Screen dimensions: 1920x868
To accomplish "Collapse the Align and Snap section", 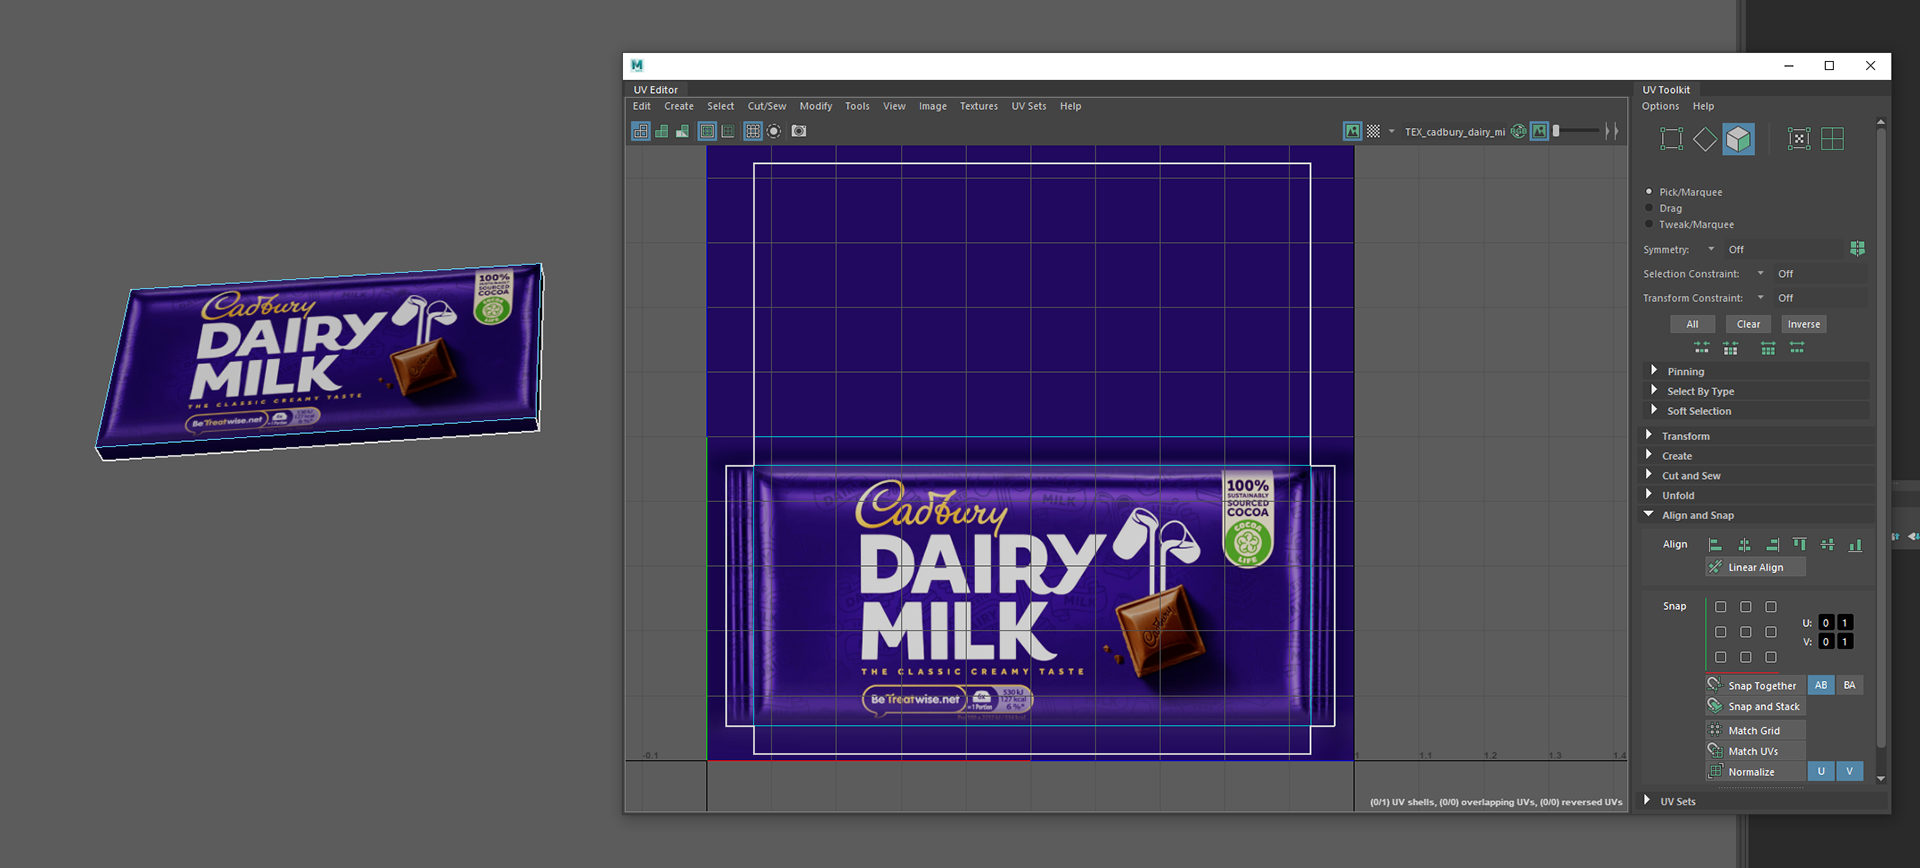I will (x=1649, y=514).
